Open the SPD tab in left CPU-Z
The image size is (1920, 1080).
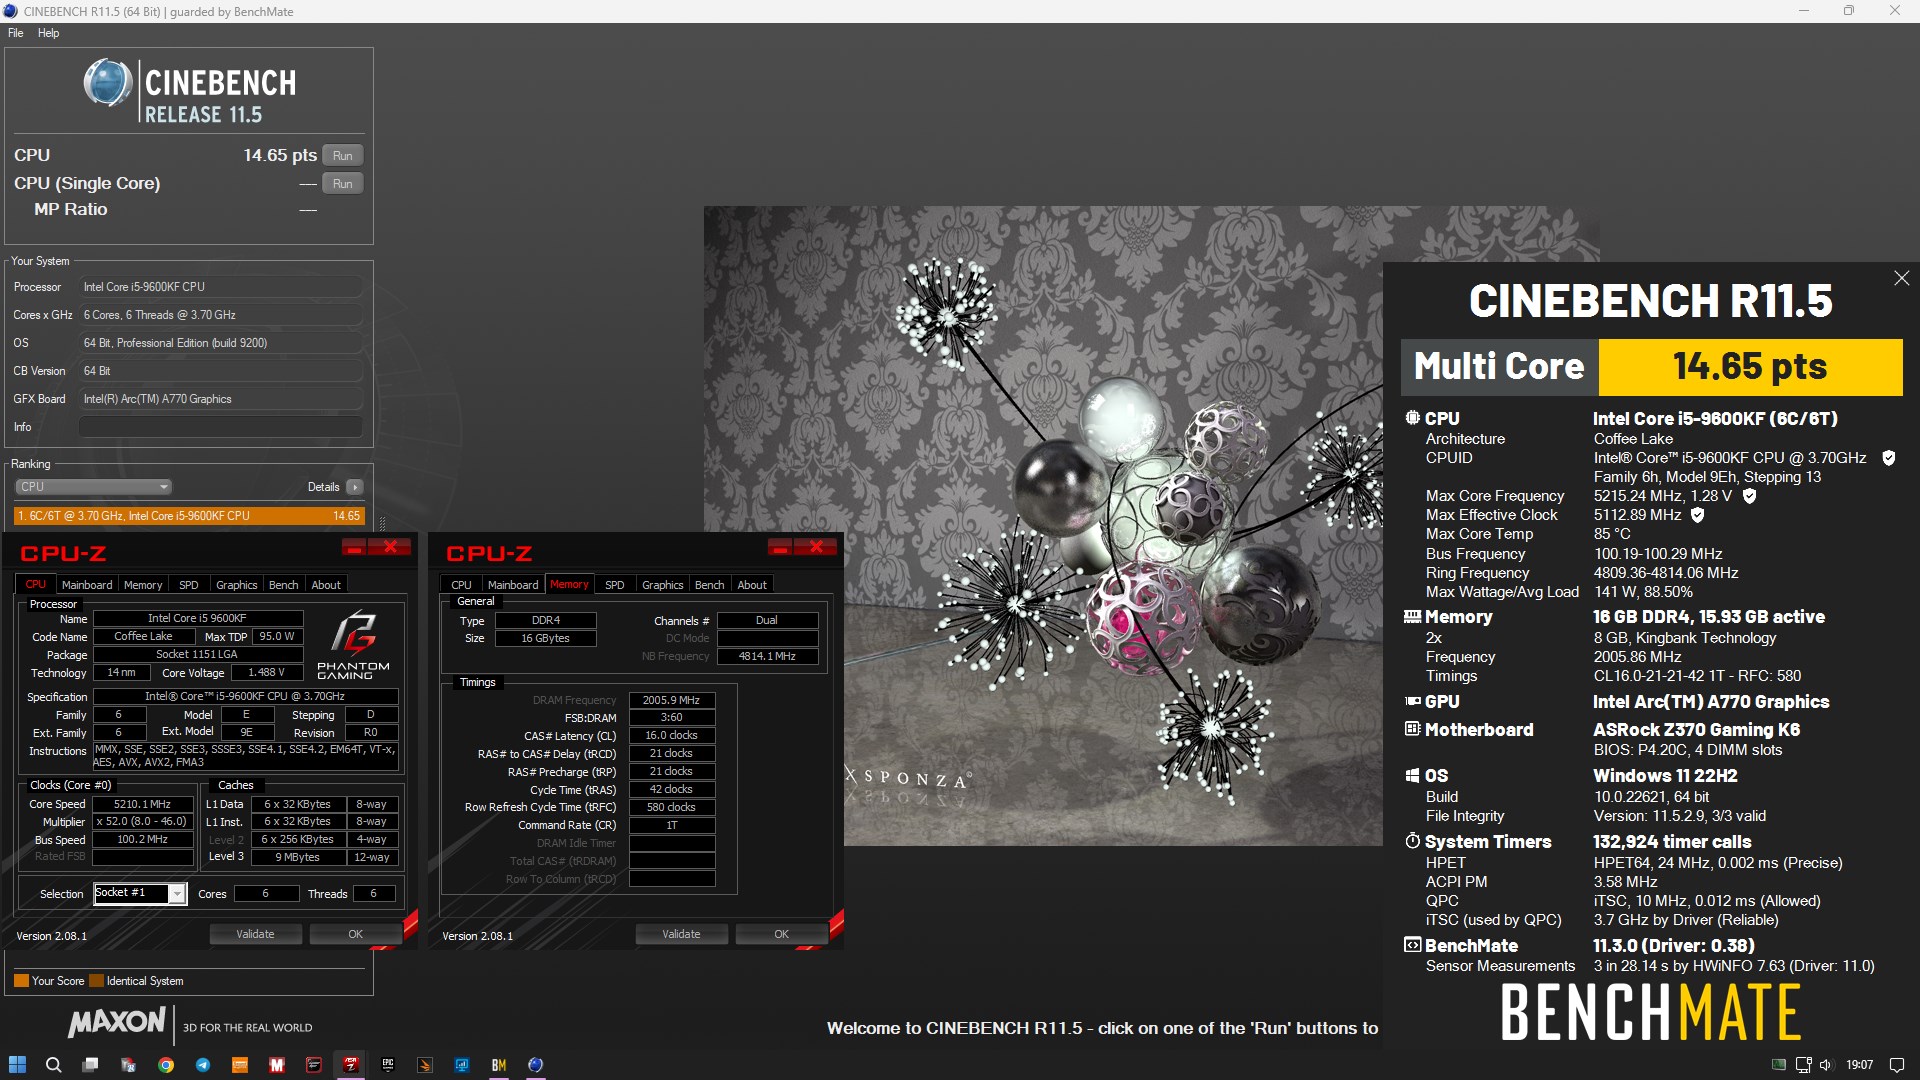point(189,585)
